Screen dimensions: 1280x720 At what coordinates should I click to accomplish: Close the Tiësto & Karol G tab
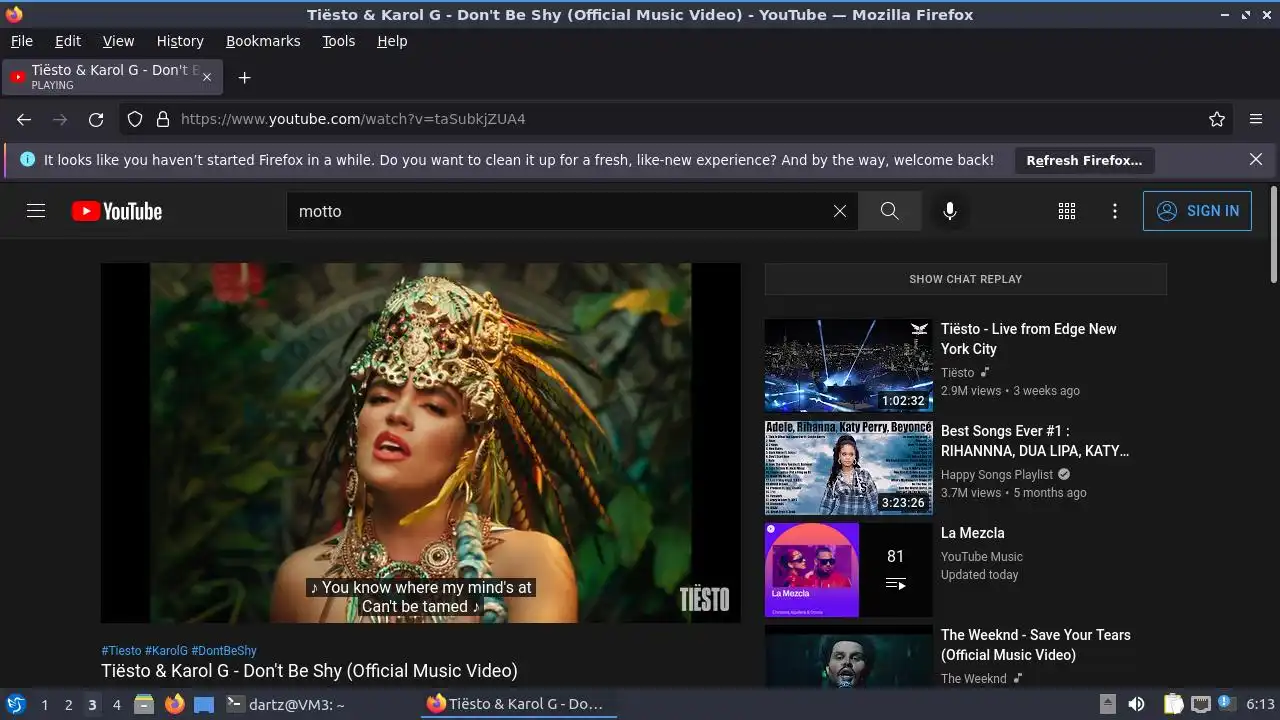[x=207, y=77]
